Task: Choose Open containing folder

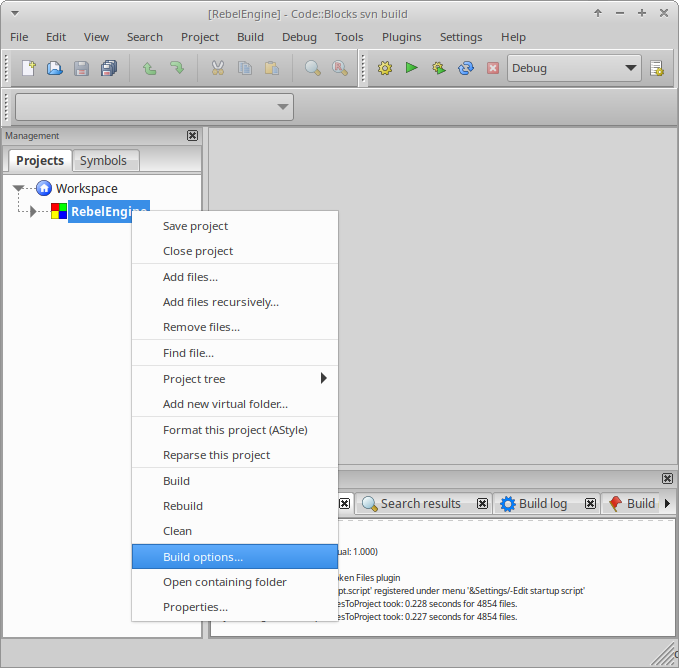Action: click(x=235, y=582)
